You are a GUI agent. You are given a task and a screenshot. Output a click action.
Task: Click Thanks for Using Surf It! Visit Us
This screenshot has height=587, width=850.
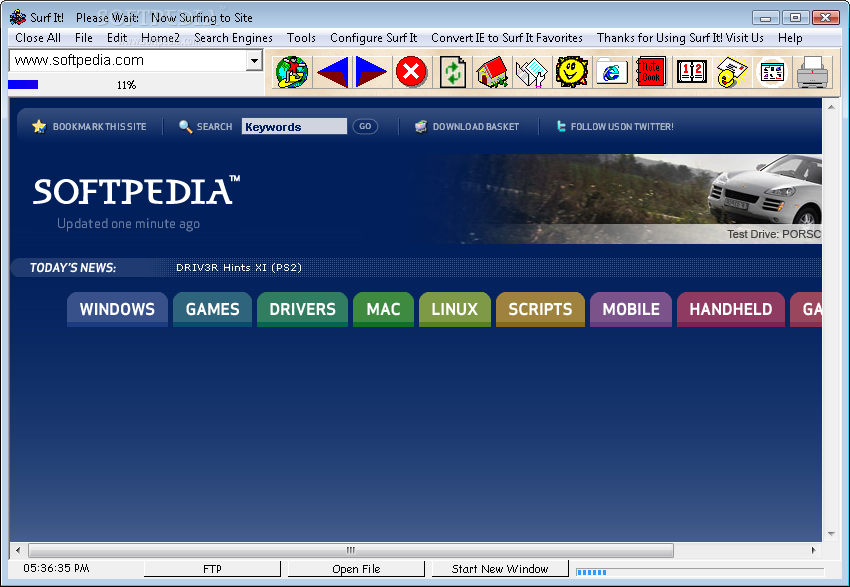(680, 38)
